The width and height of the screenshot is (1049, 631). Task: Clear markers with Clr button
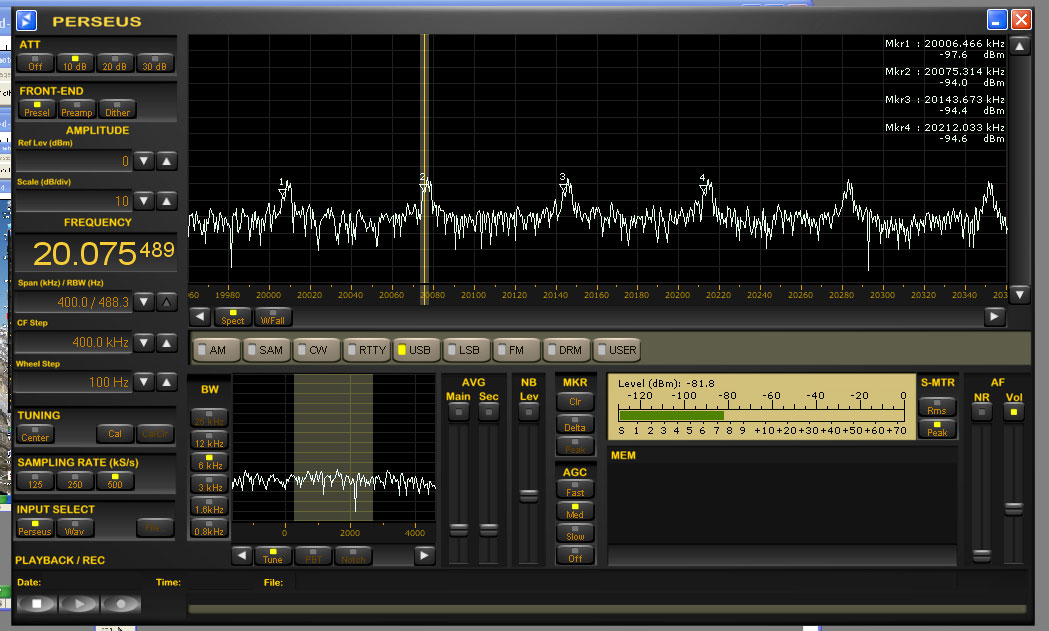pyautogui.click(x=575, y=401)
